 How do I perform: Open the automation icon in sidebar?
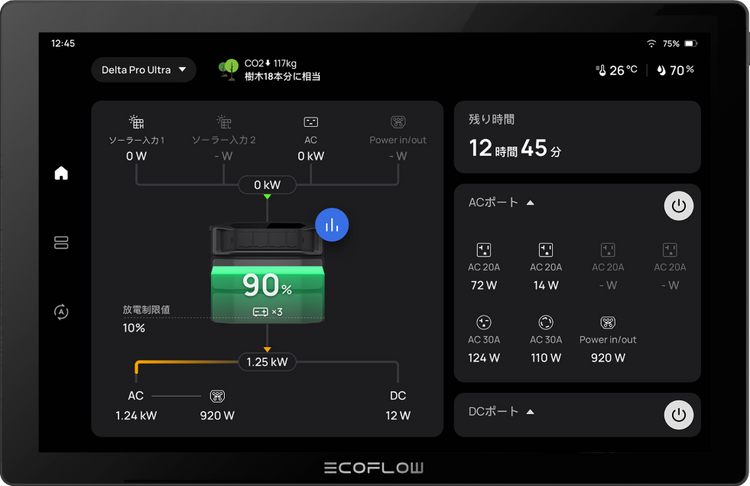click(61, 312)
